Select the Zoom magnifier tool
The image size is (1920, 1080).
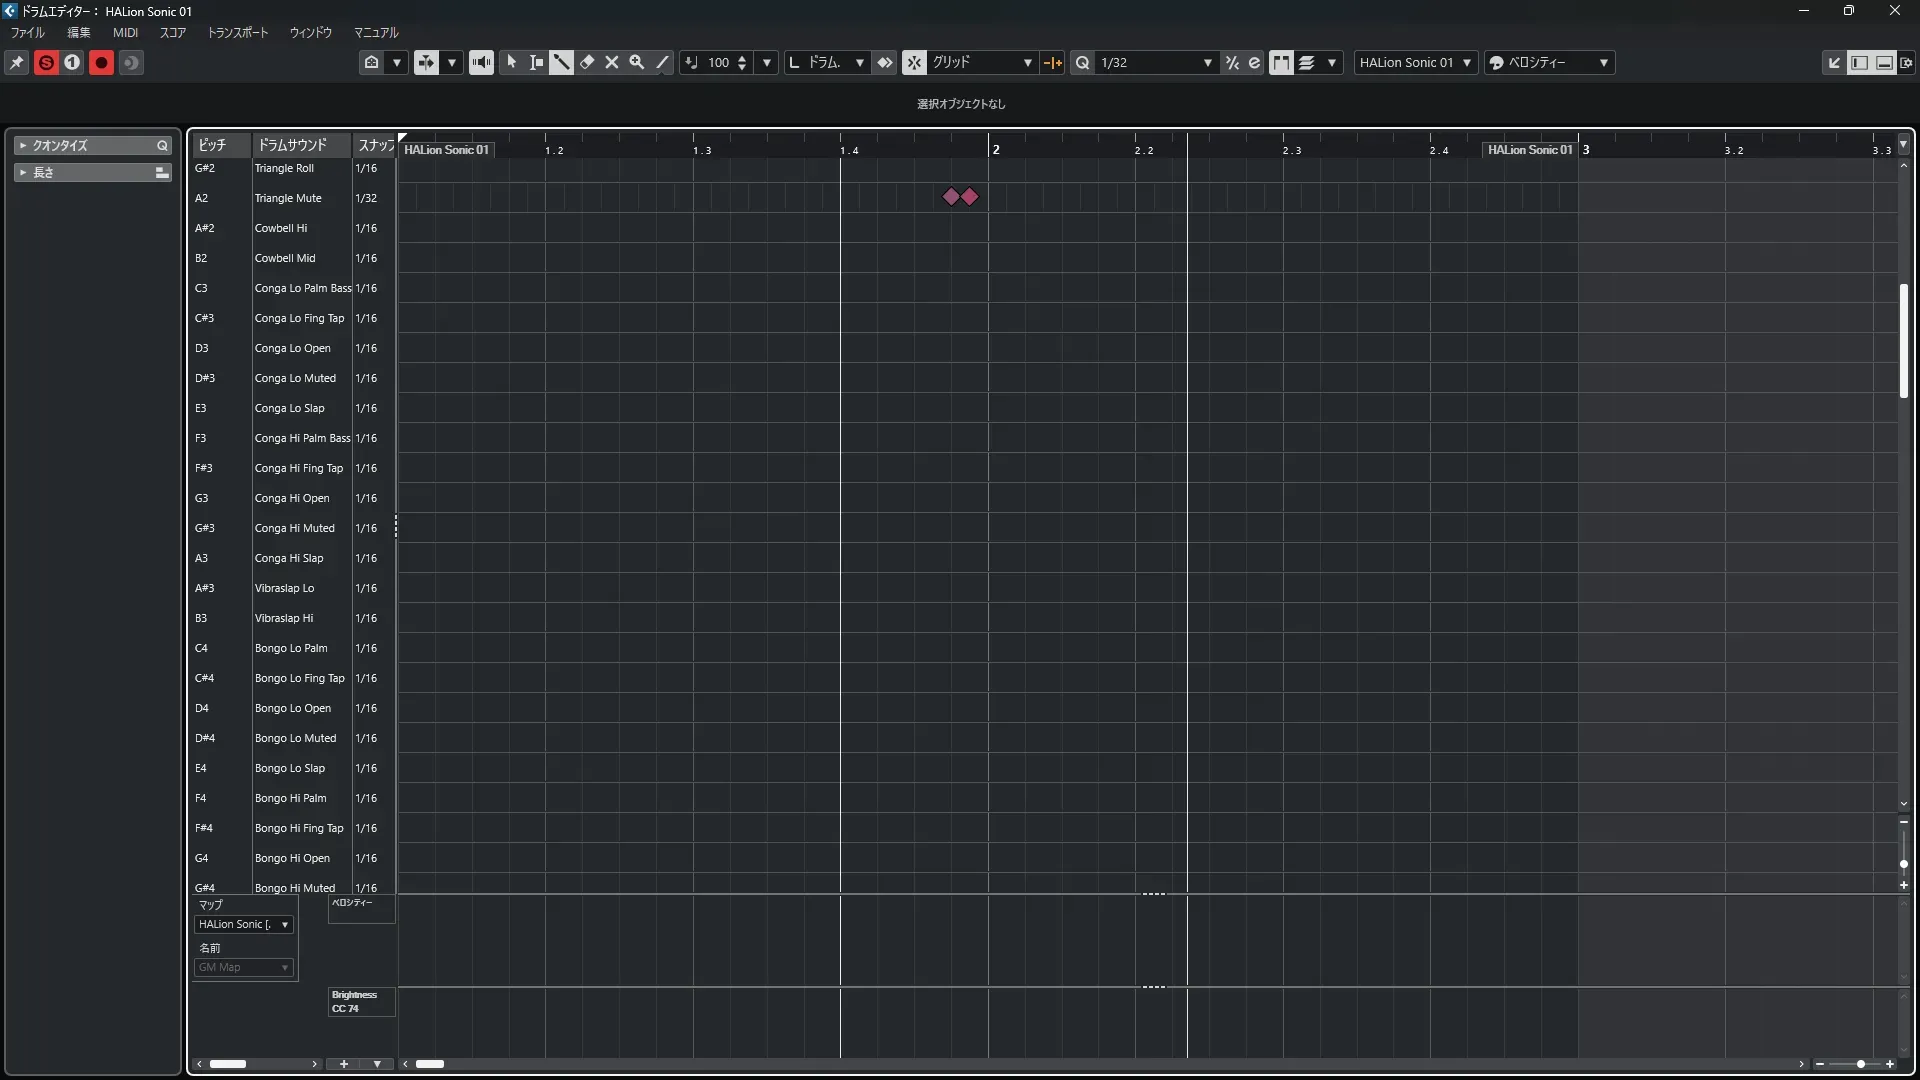coord(637,62)
